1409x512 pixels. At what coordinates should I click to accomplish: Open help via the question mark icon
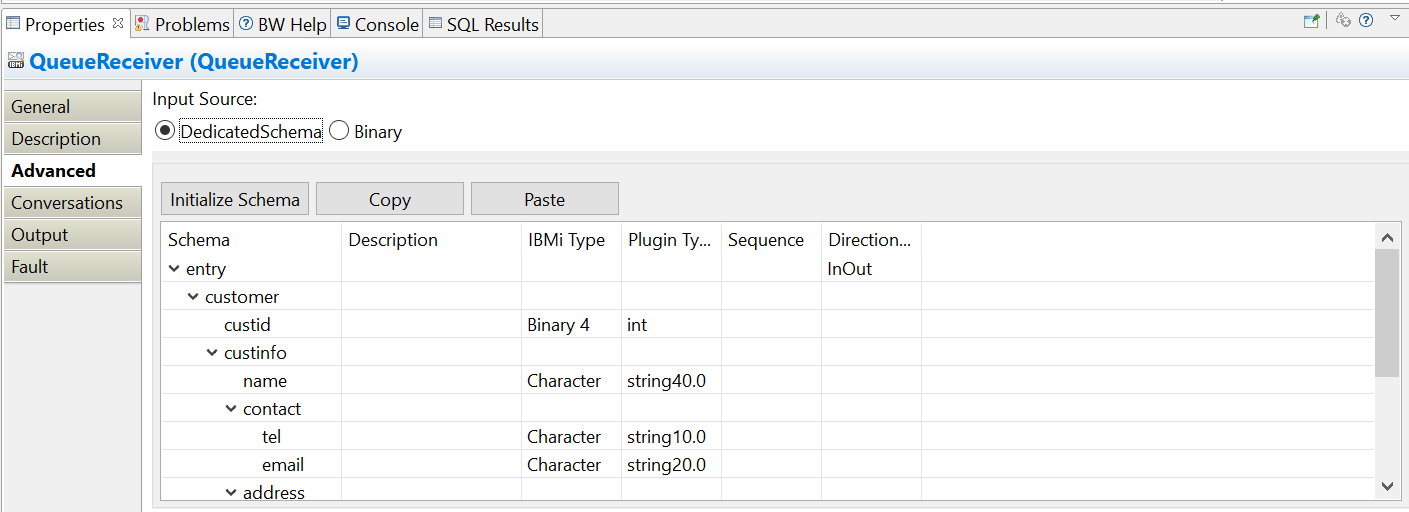[1366, 20]
